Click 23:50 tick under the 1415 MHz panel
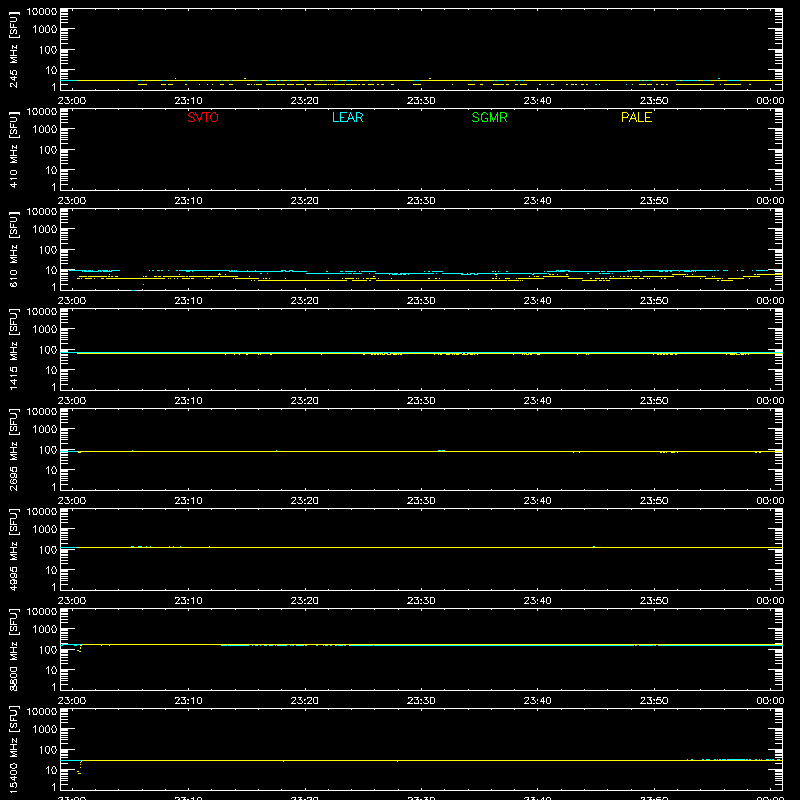 pyautogui.click(x=654, y=401)
